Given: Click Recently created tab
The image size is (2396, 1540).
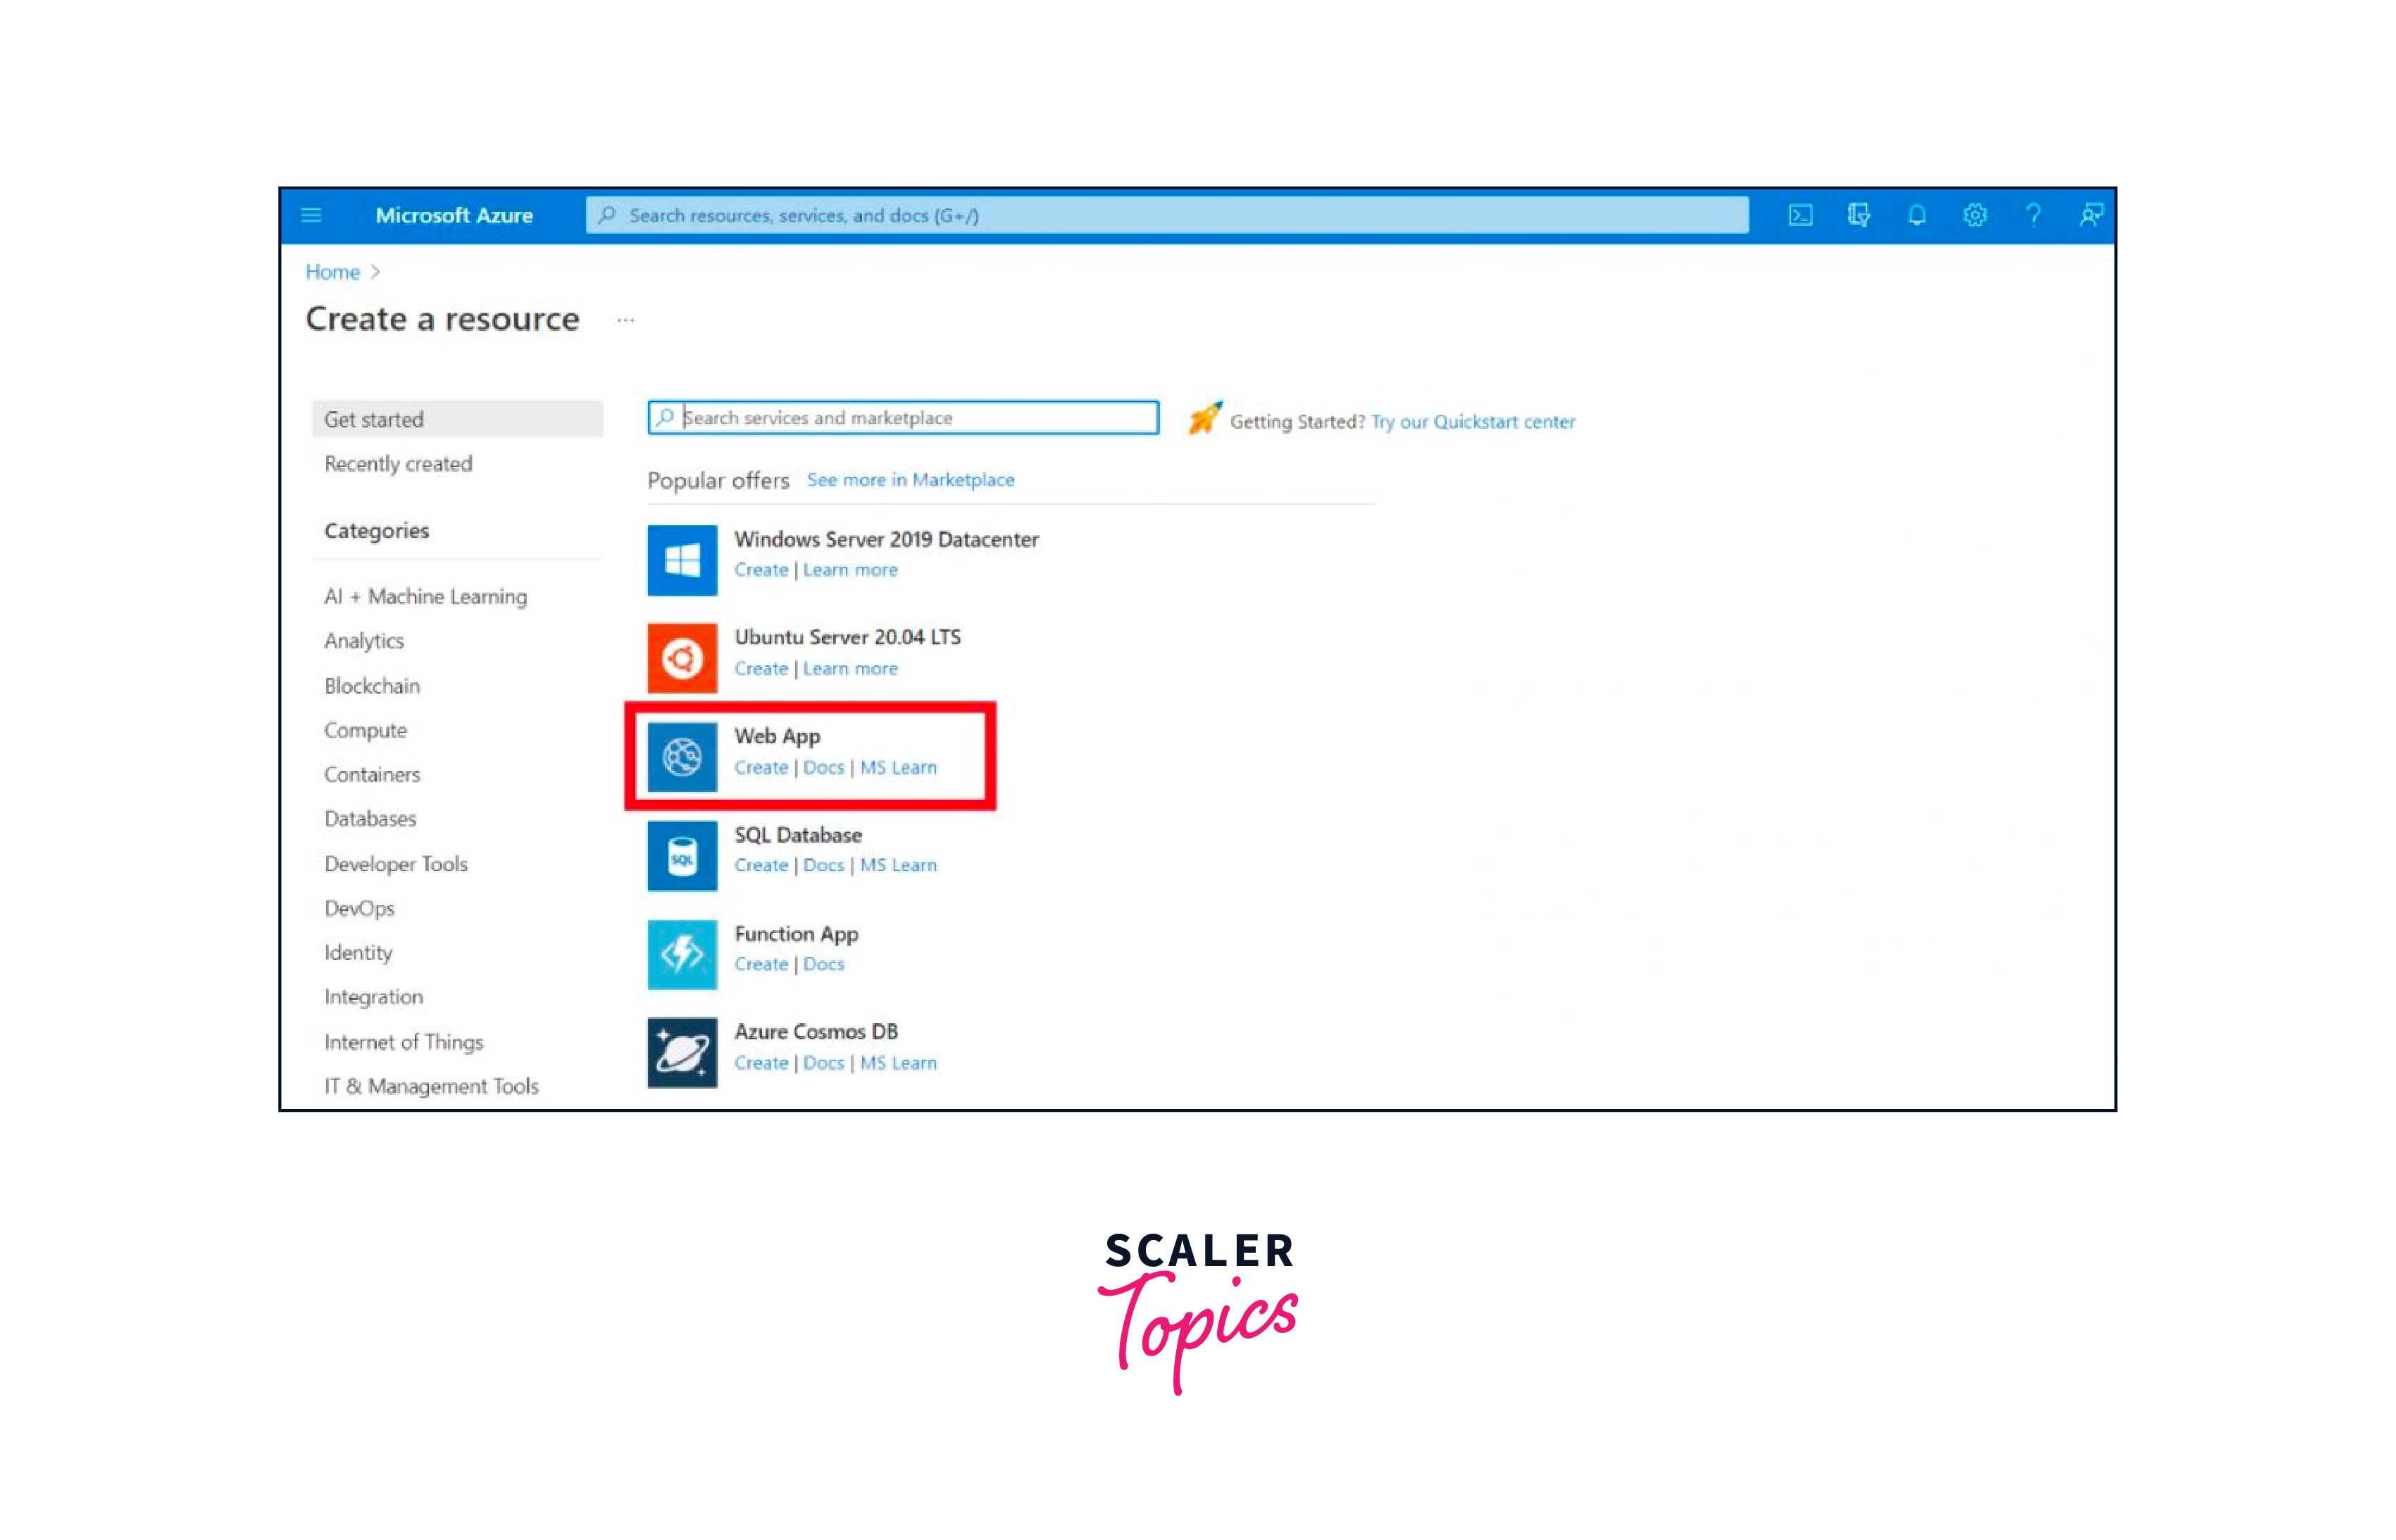Looking at the screenshot, I should coord(397,463).
